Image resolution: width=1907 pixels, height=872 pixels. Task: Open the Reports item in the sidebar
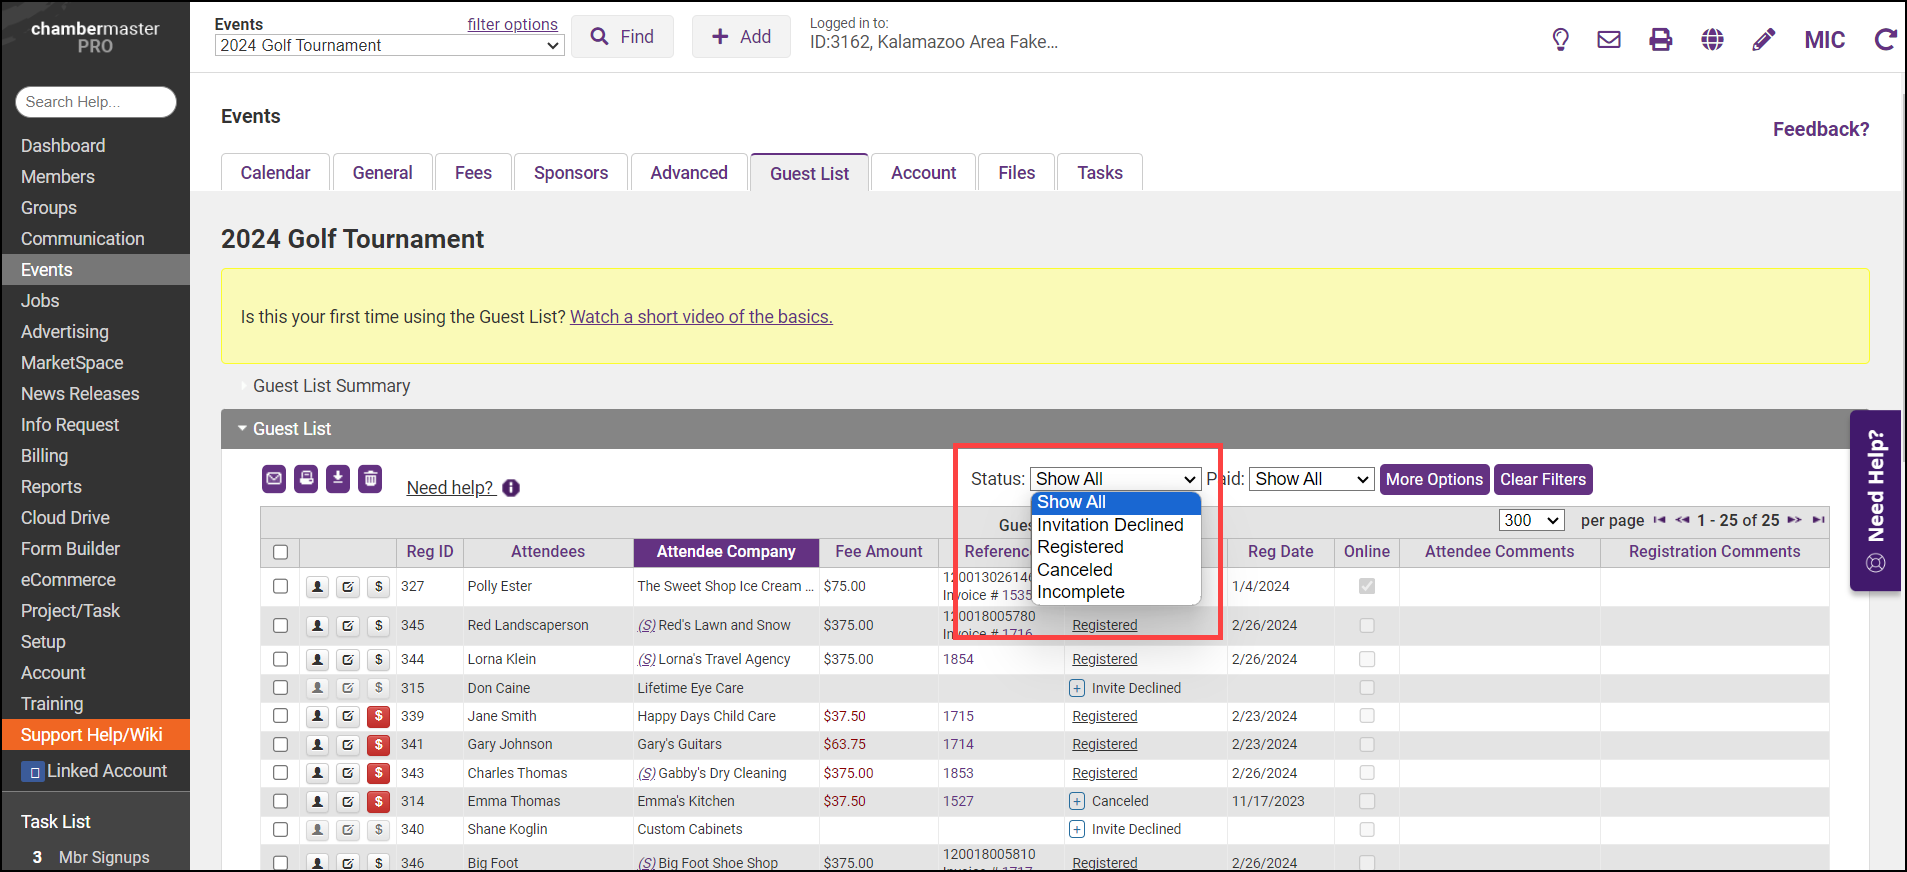click(x=52, y=487)
